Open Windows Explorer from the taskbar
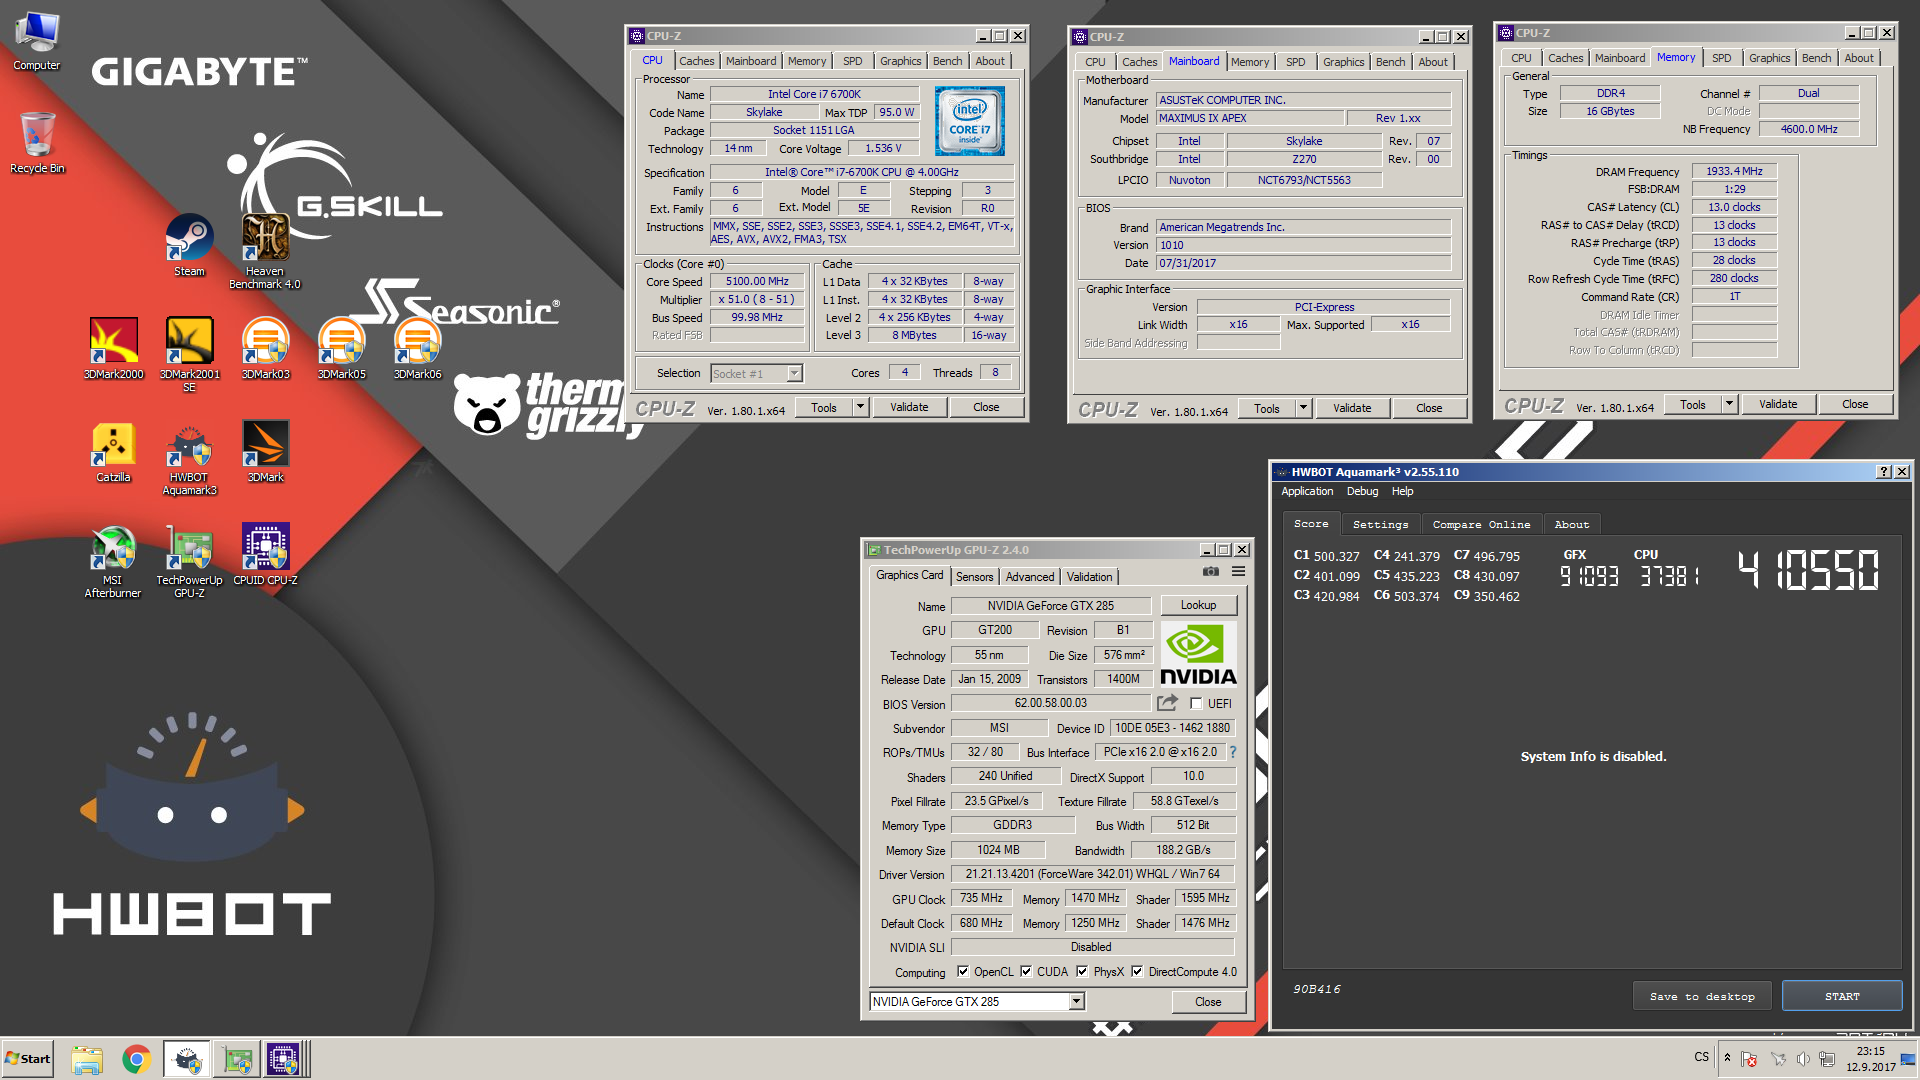Viewport: 1920px width, 1080px height. (x=87, y=1059)
